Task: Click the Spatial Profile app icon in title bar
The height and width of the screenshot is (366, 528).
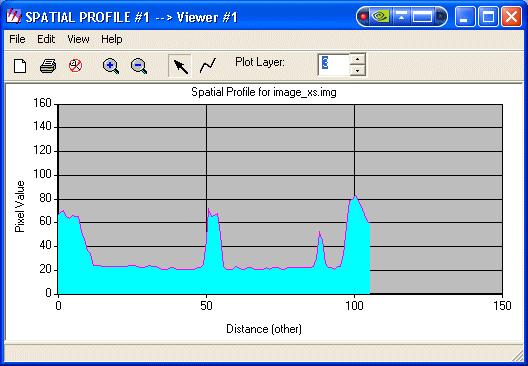Action: 14,16
